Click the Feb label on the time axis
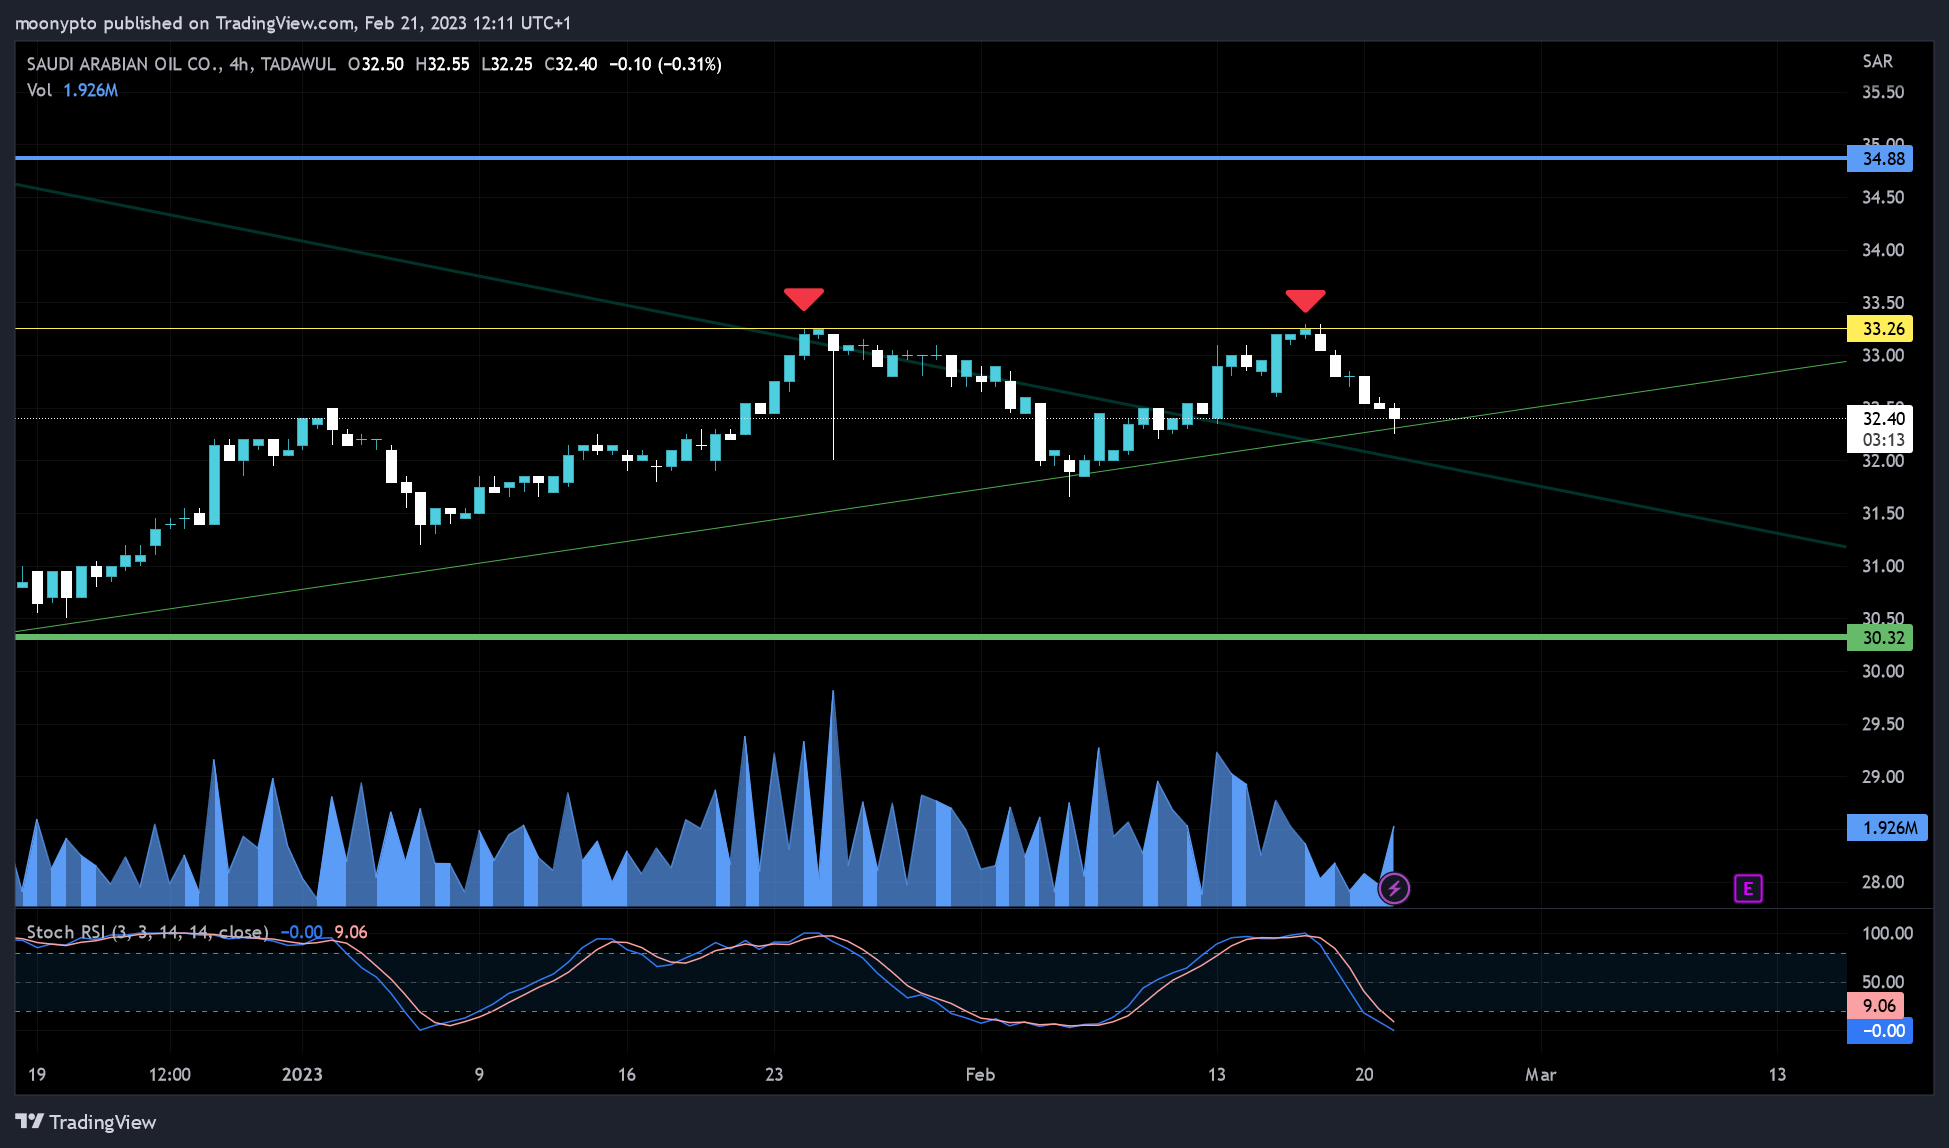Viewport: 1949px width, 1148px height. point(980,1074)
